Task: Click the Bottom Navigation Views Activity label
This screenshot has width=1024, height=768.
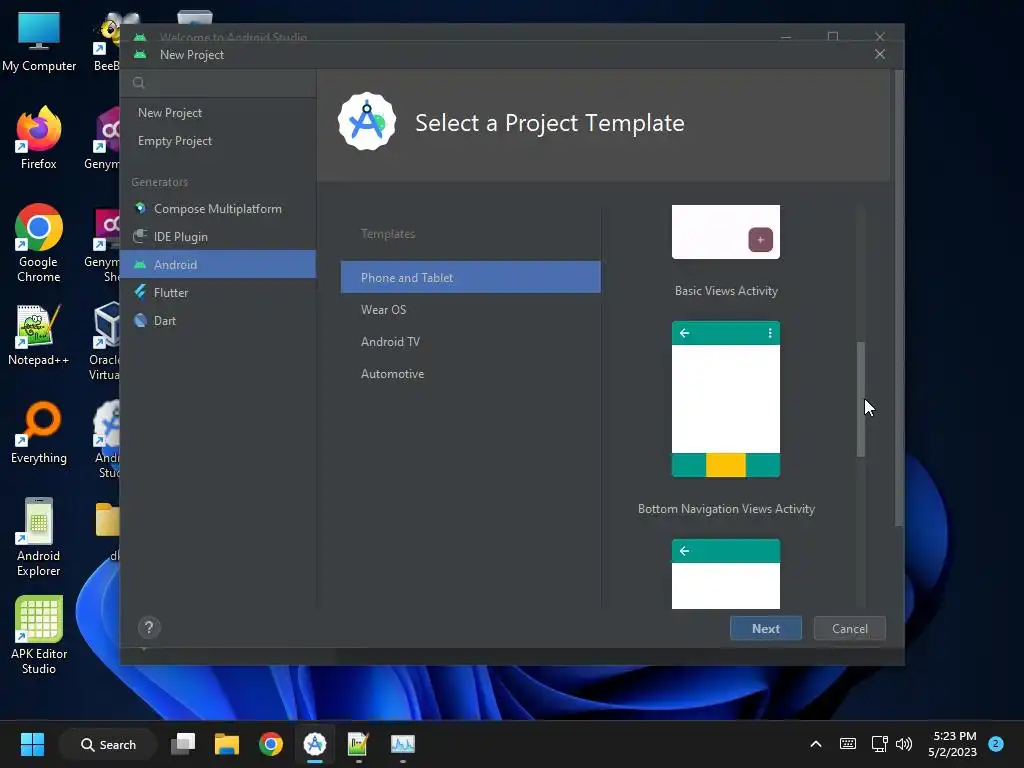Action: 726,509
